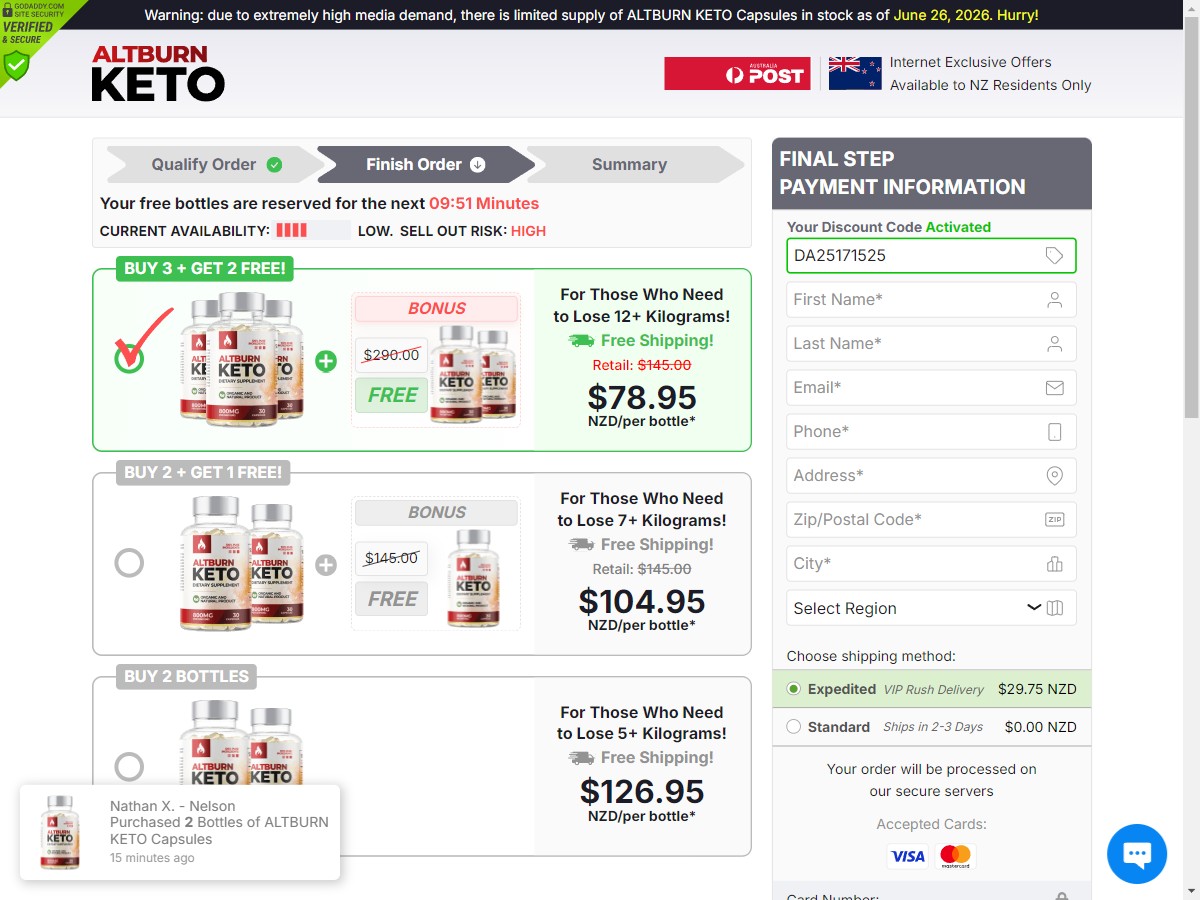The height and width of the screenshot is (900, 1200).
Task: Select the Buy 3 + Get 2 Free radio
Action: [129, 358]
